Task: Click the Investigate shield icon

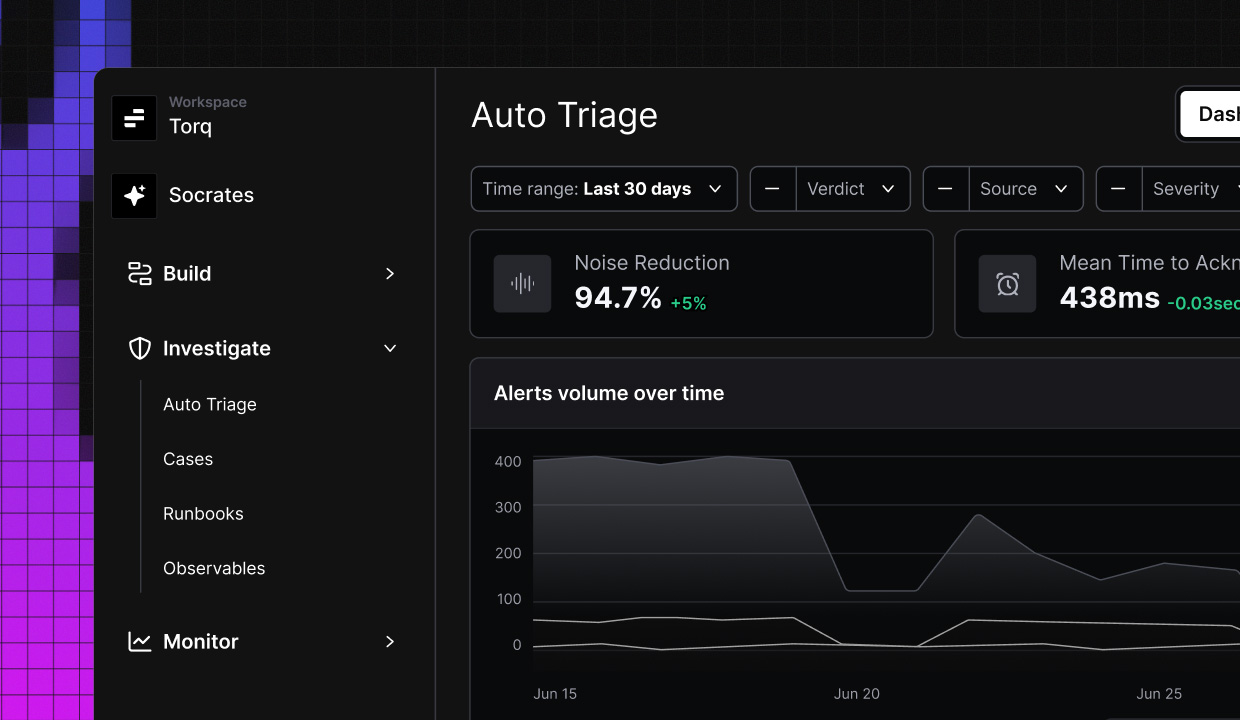Action: pos(140,348)
